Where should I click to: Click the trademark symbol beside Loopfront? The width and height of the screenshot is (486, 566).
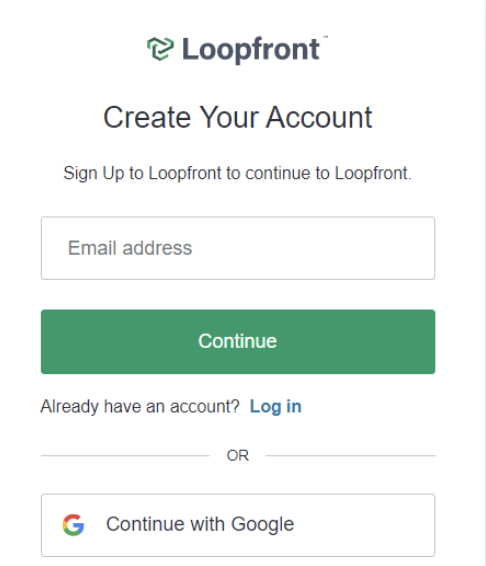pyautogui.click(x=325, y=36)
